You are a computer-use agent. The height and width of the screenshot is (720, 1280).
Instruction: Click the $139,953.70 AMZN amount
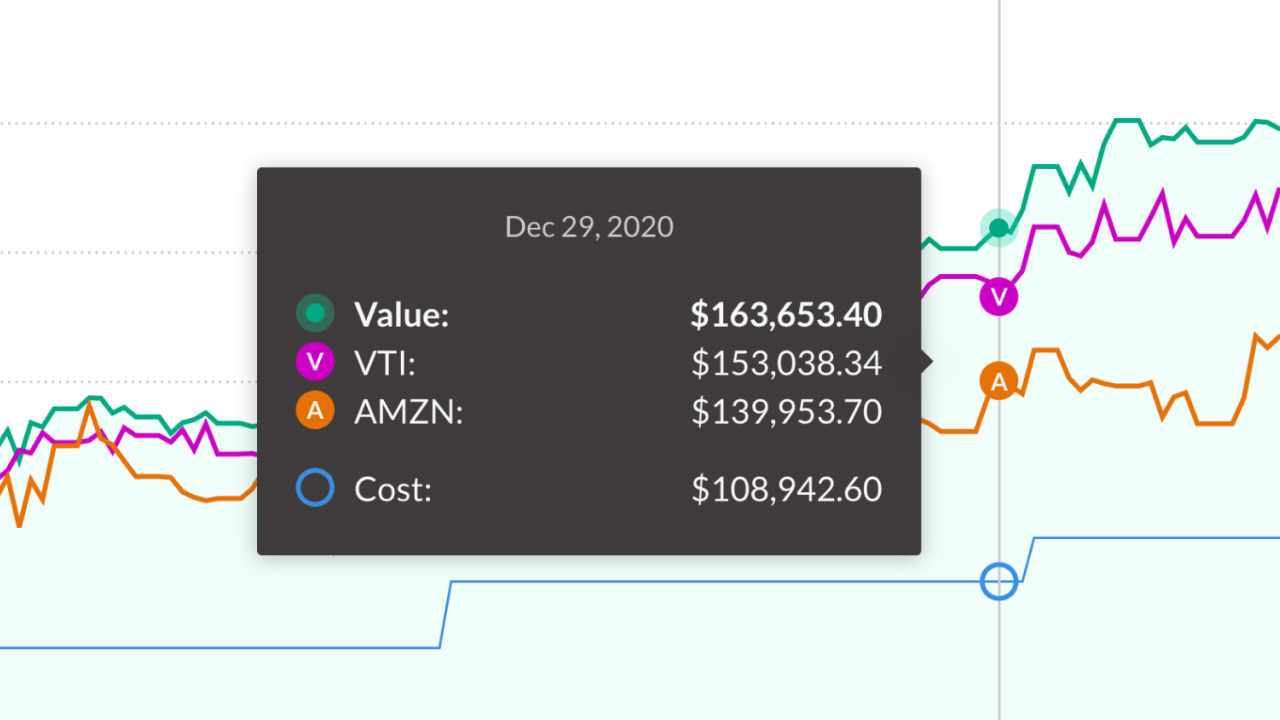coord(786,411)
